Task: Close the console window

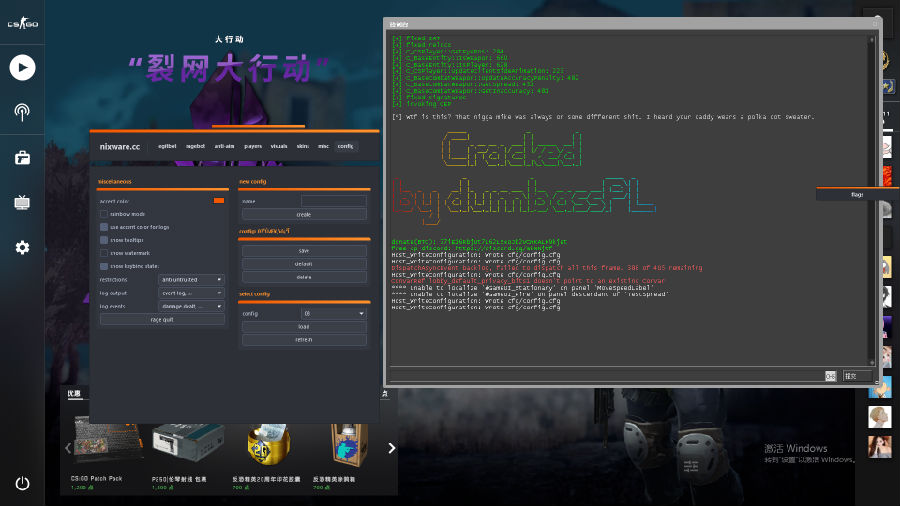Action: click(875, 24)
